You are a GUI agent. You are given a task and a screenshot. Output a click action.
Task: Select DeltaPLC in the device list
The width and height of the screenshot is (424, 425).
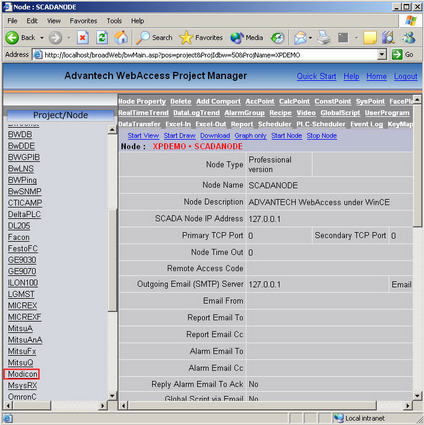[x=24, y=214]
